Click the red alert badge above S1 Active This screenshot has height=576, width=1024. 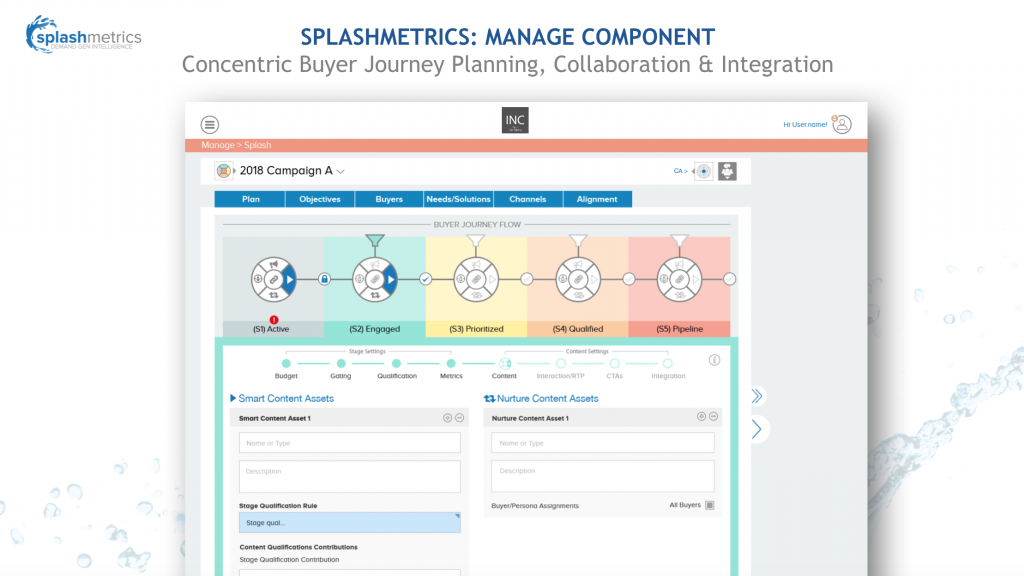274,320
